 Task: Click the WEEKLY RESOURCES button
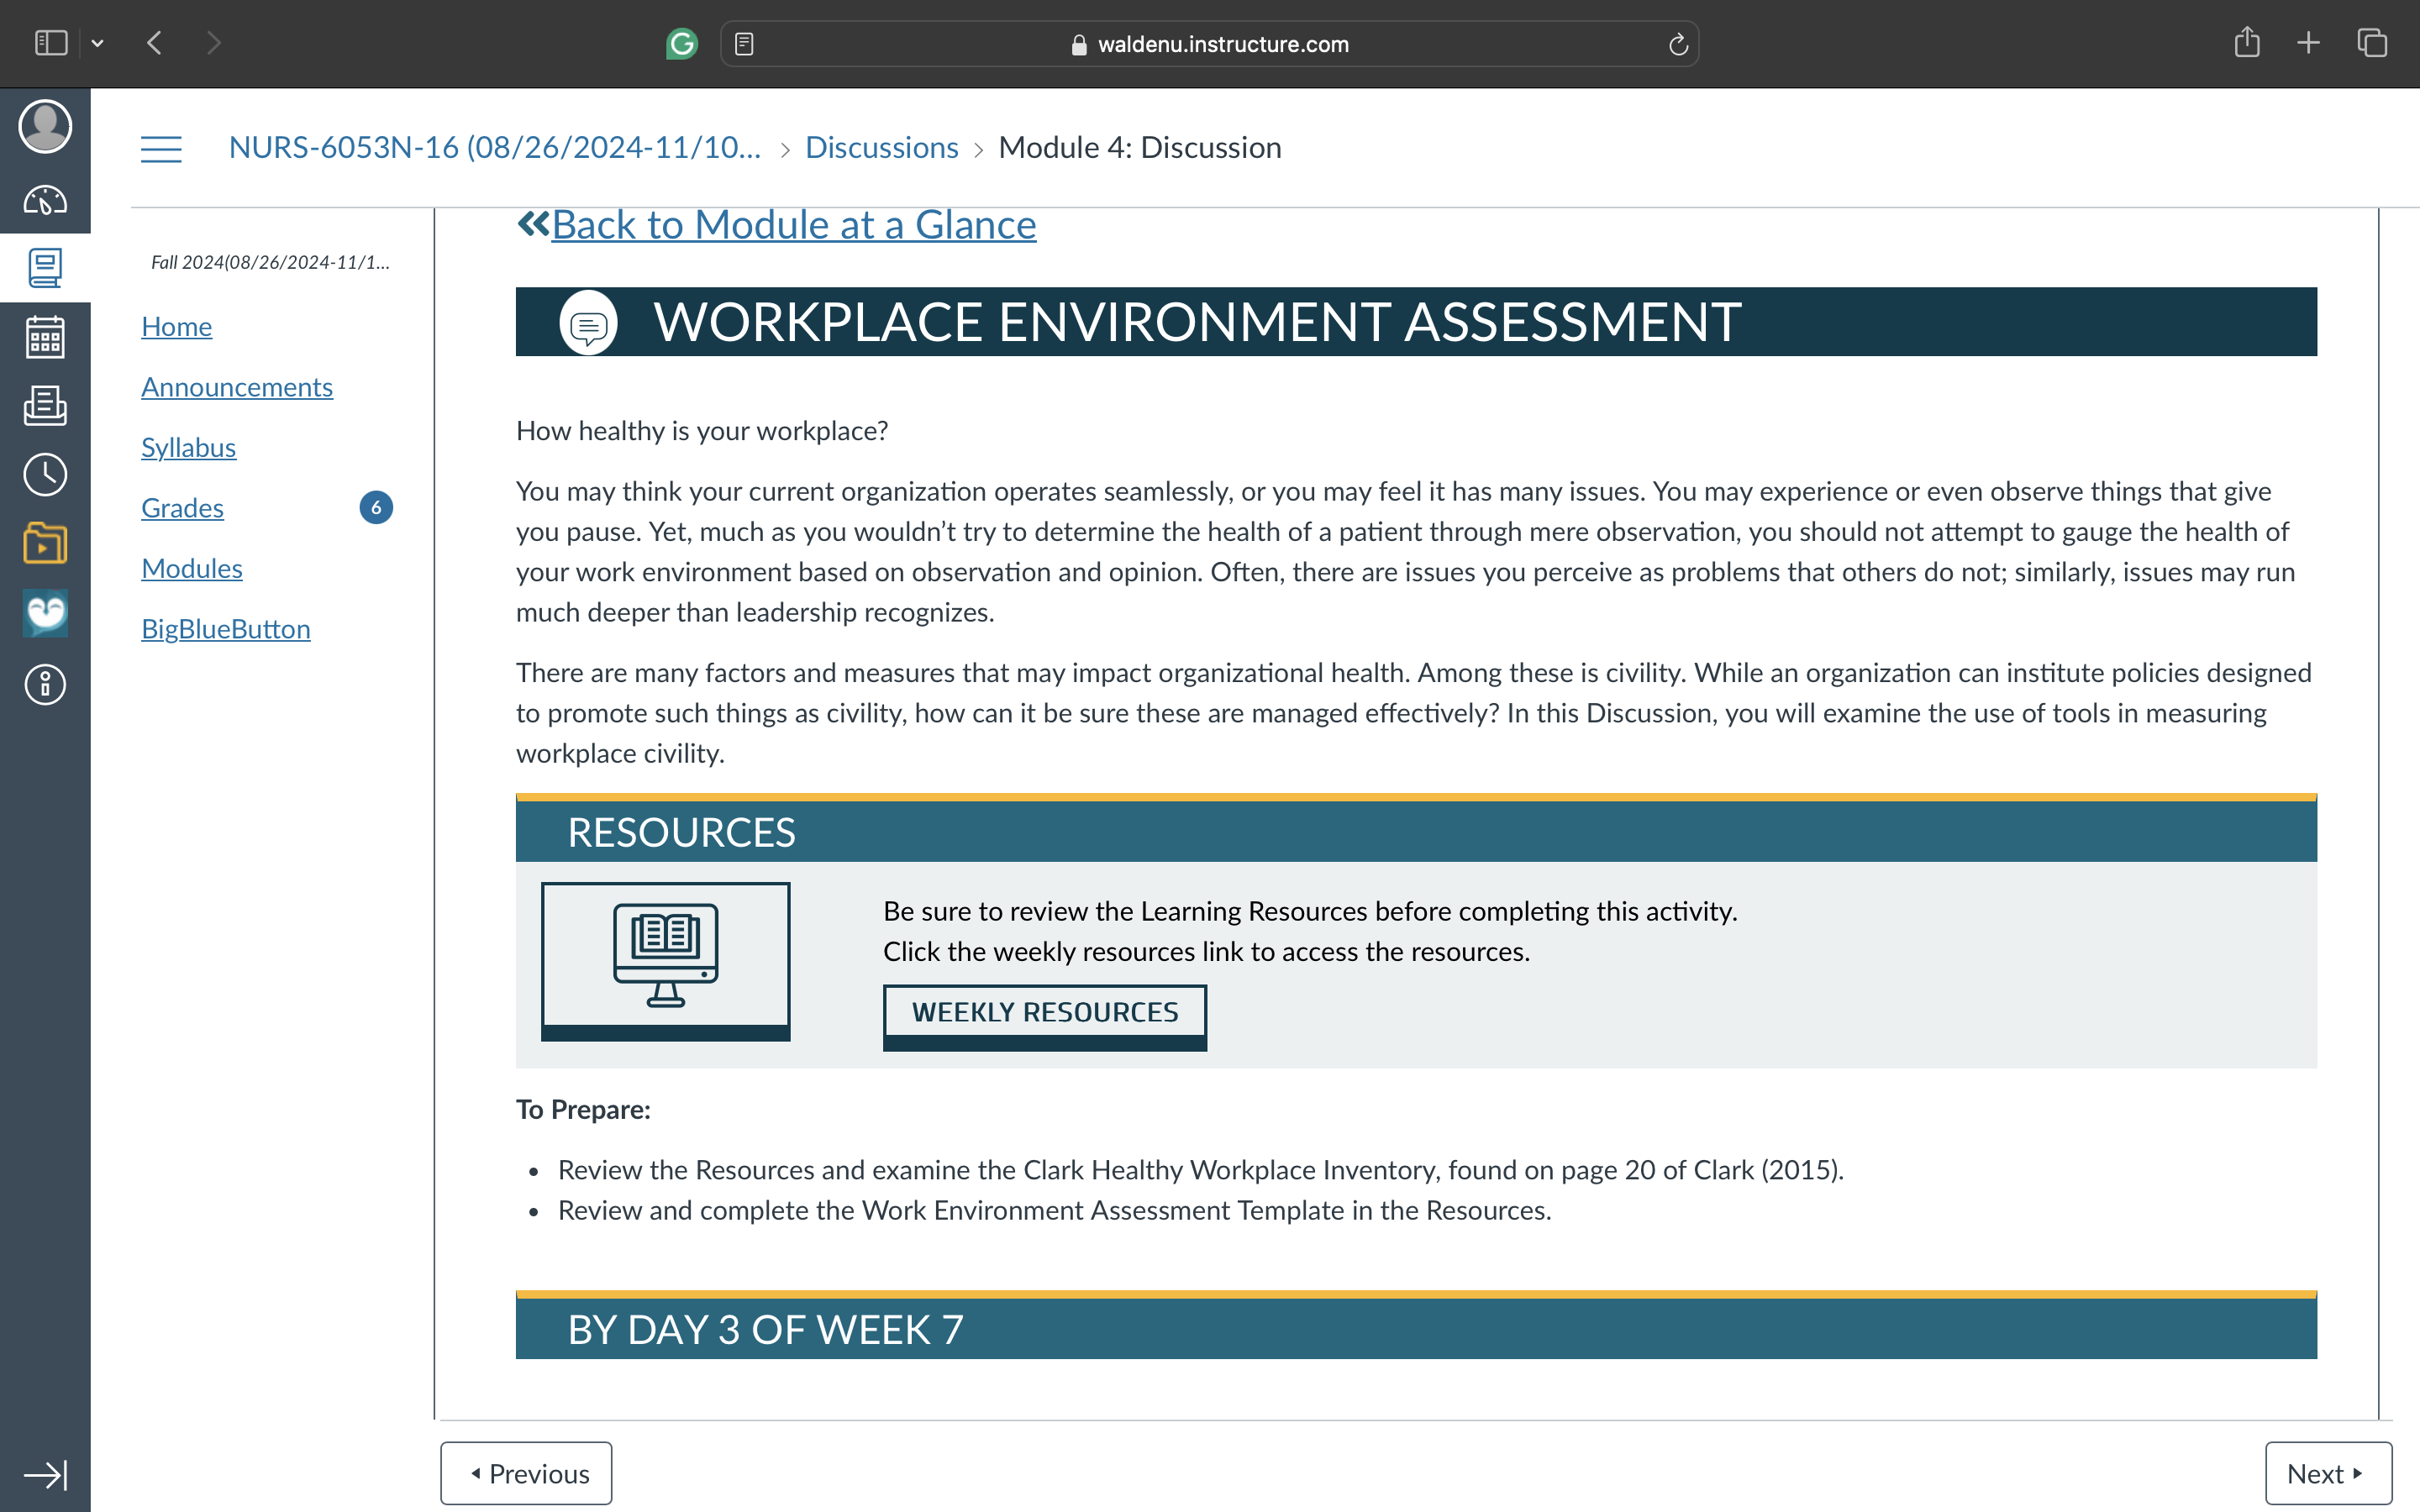coord(1045,1015)
